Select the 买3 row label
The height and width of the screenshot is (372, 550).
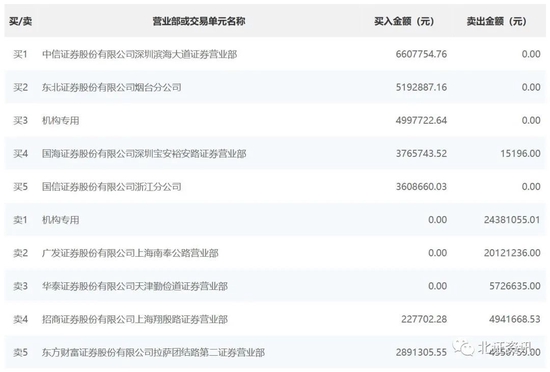pos(20,121)
